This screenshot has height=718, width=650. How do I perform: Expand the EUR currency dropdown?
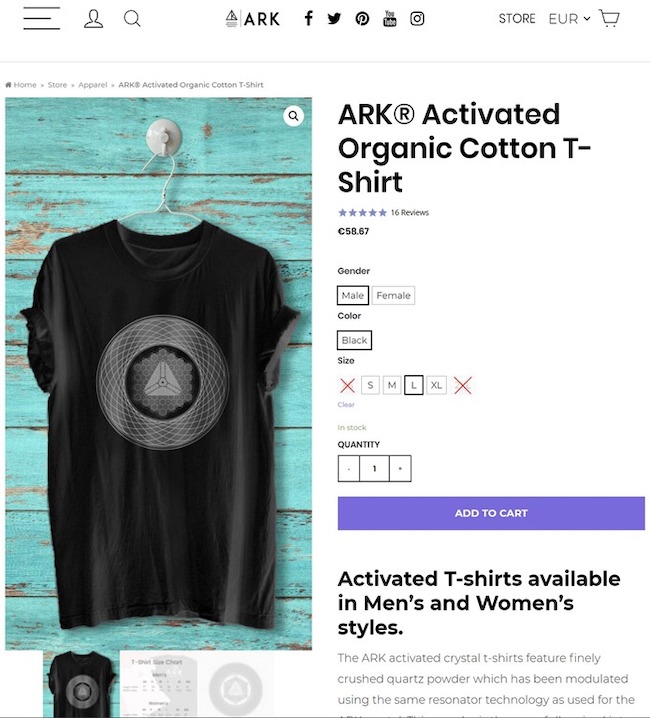tap(569, 19)
